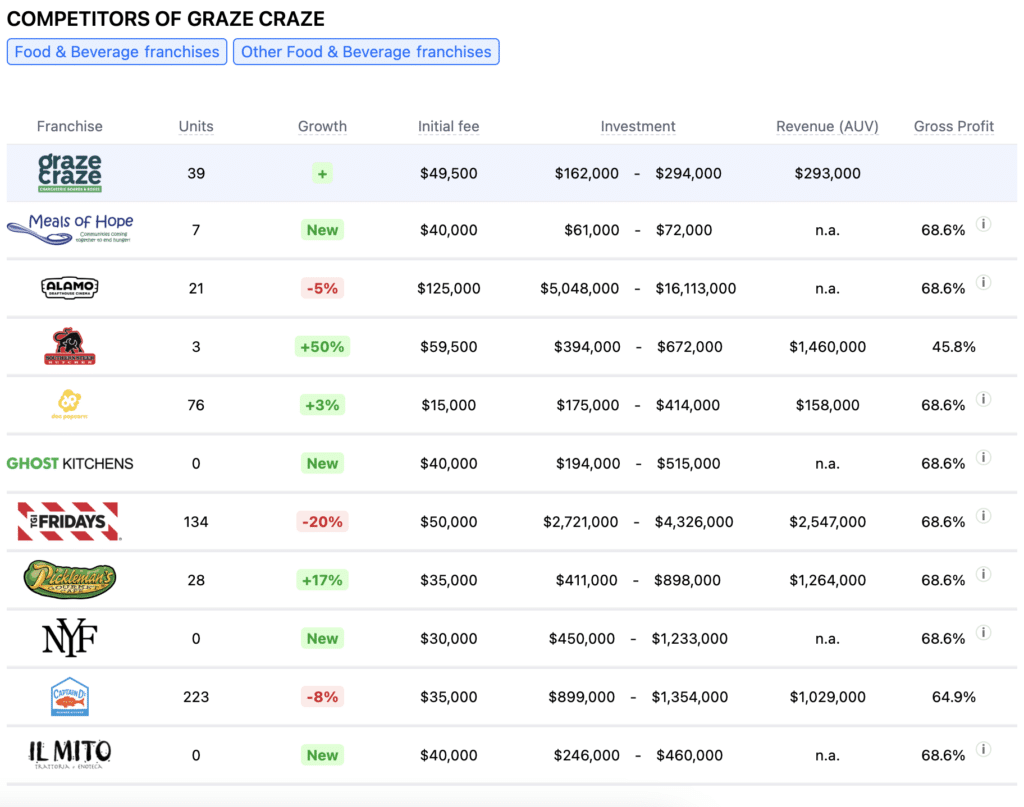Click the $1,460,000 revenue value

[x=827, y=347]
